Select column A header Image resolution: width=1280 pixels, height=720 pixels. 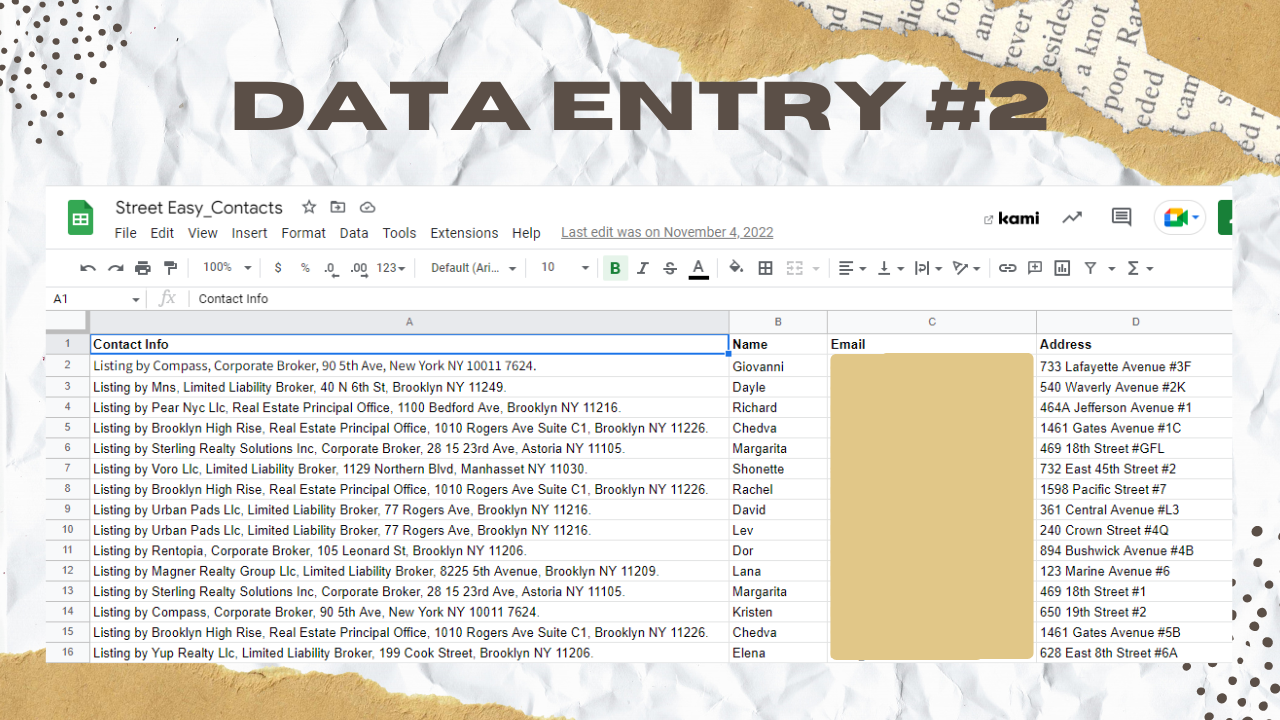(x=409, y=322)
